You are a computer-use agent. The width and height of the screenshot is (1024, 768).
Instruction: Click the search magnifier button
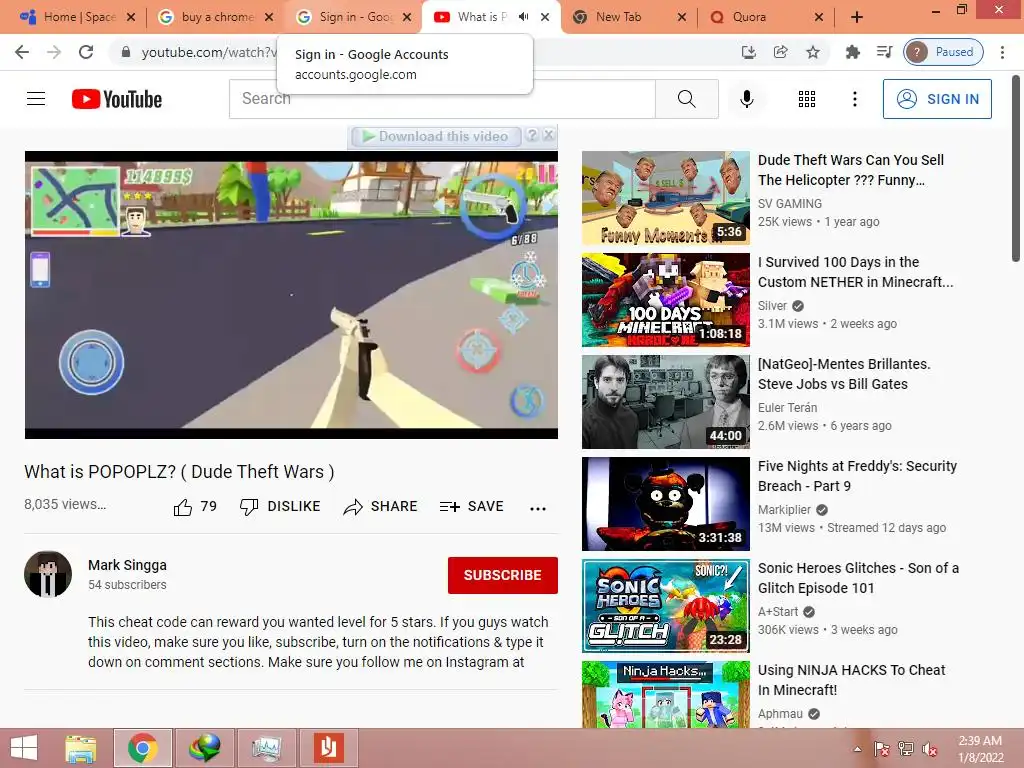(686, 99)
